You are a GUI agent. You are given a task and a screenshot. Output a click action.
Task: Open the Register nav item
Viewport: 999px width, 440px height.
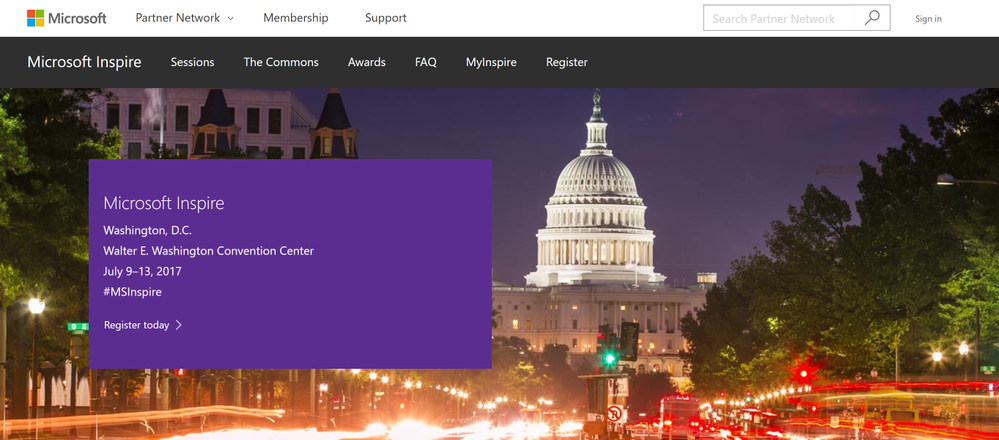pos(567,62)
